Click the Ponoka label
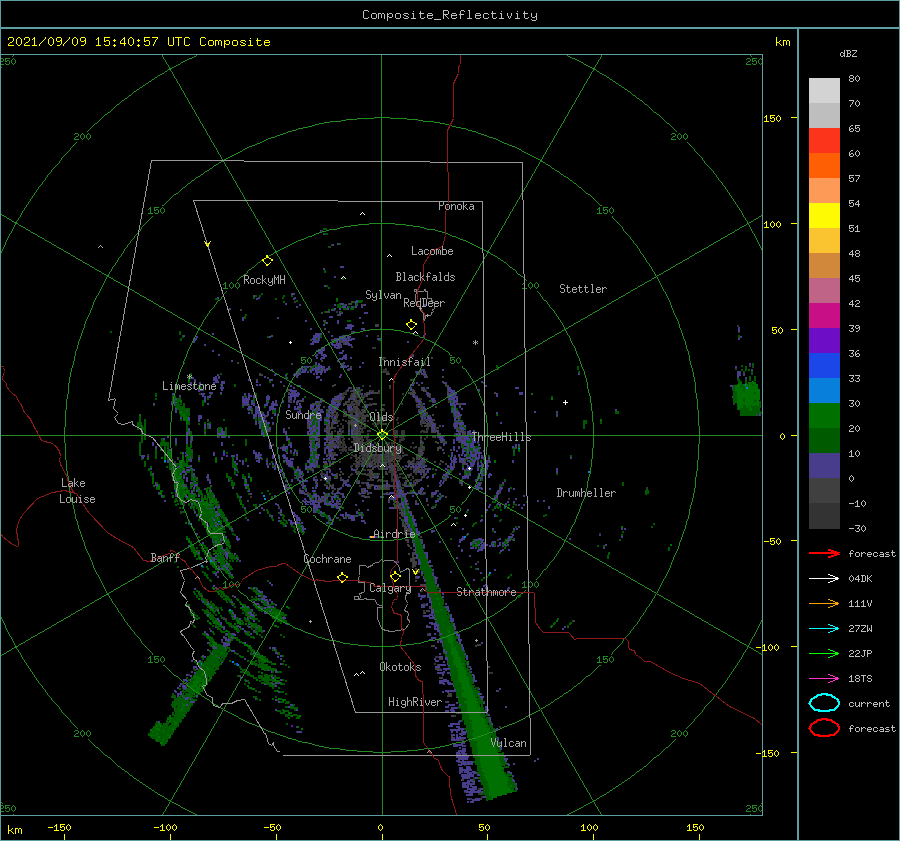This screenshot has height=841, width=900. point(456,206)
